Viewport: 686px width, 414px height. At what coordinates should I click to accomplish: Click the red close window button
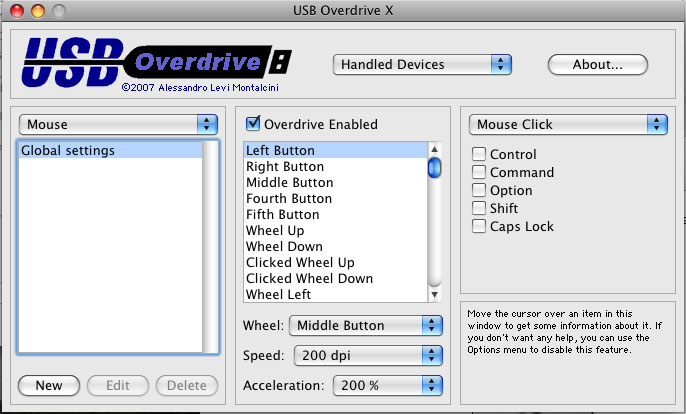[x=17, y=11]
